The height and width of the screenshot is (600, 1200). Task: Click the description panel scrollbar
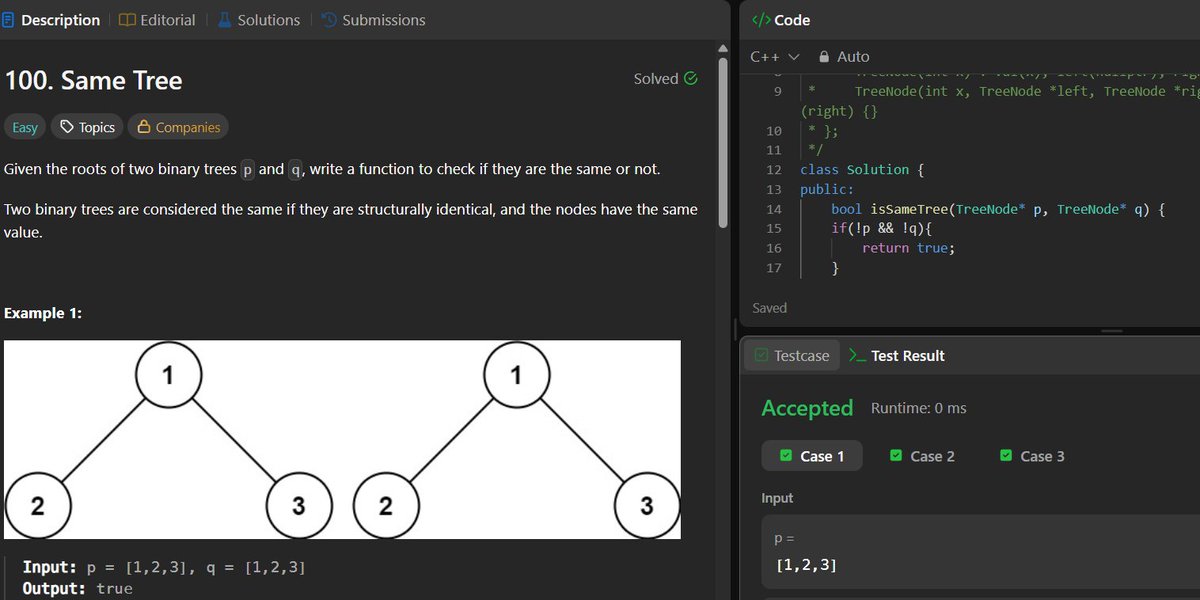pos(723,143)
